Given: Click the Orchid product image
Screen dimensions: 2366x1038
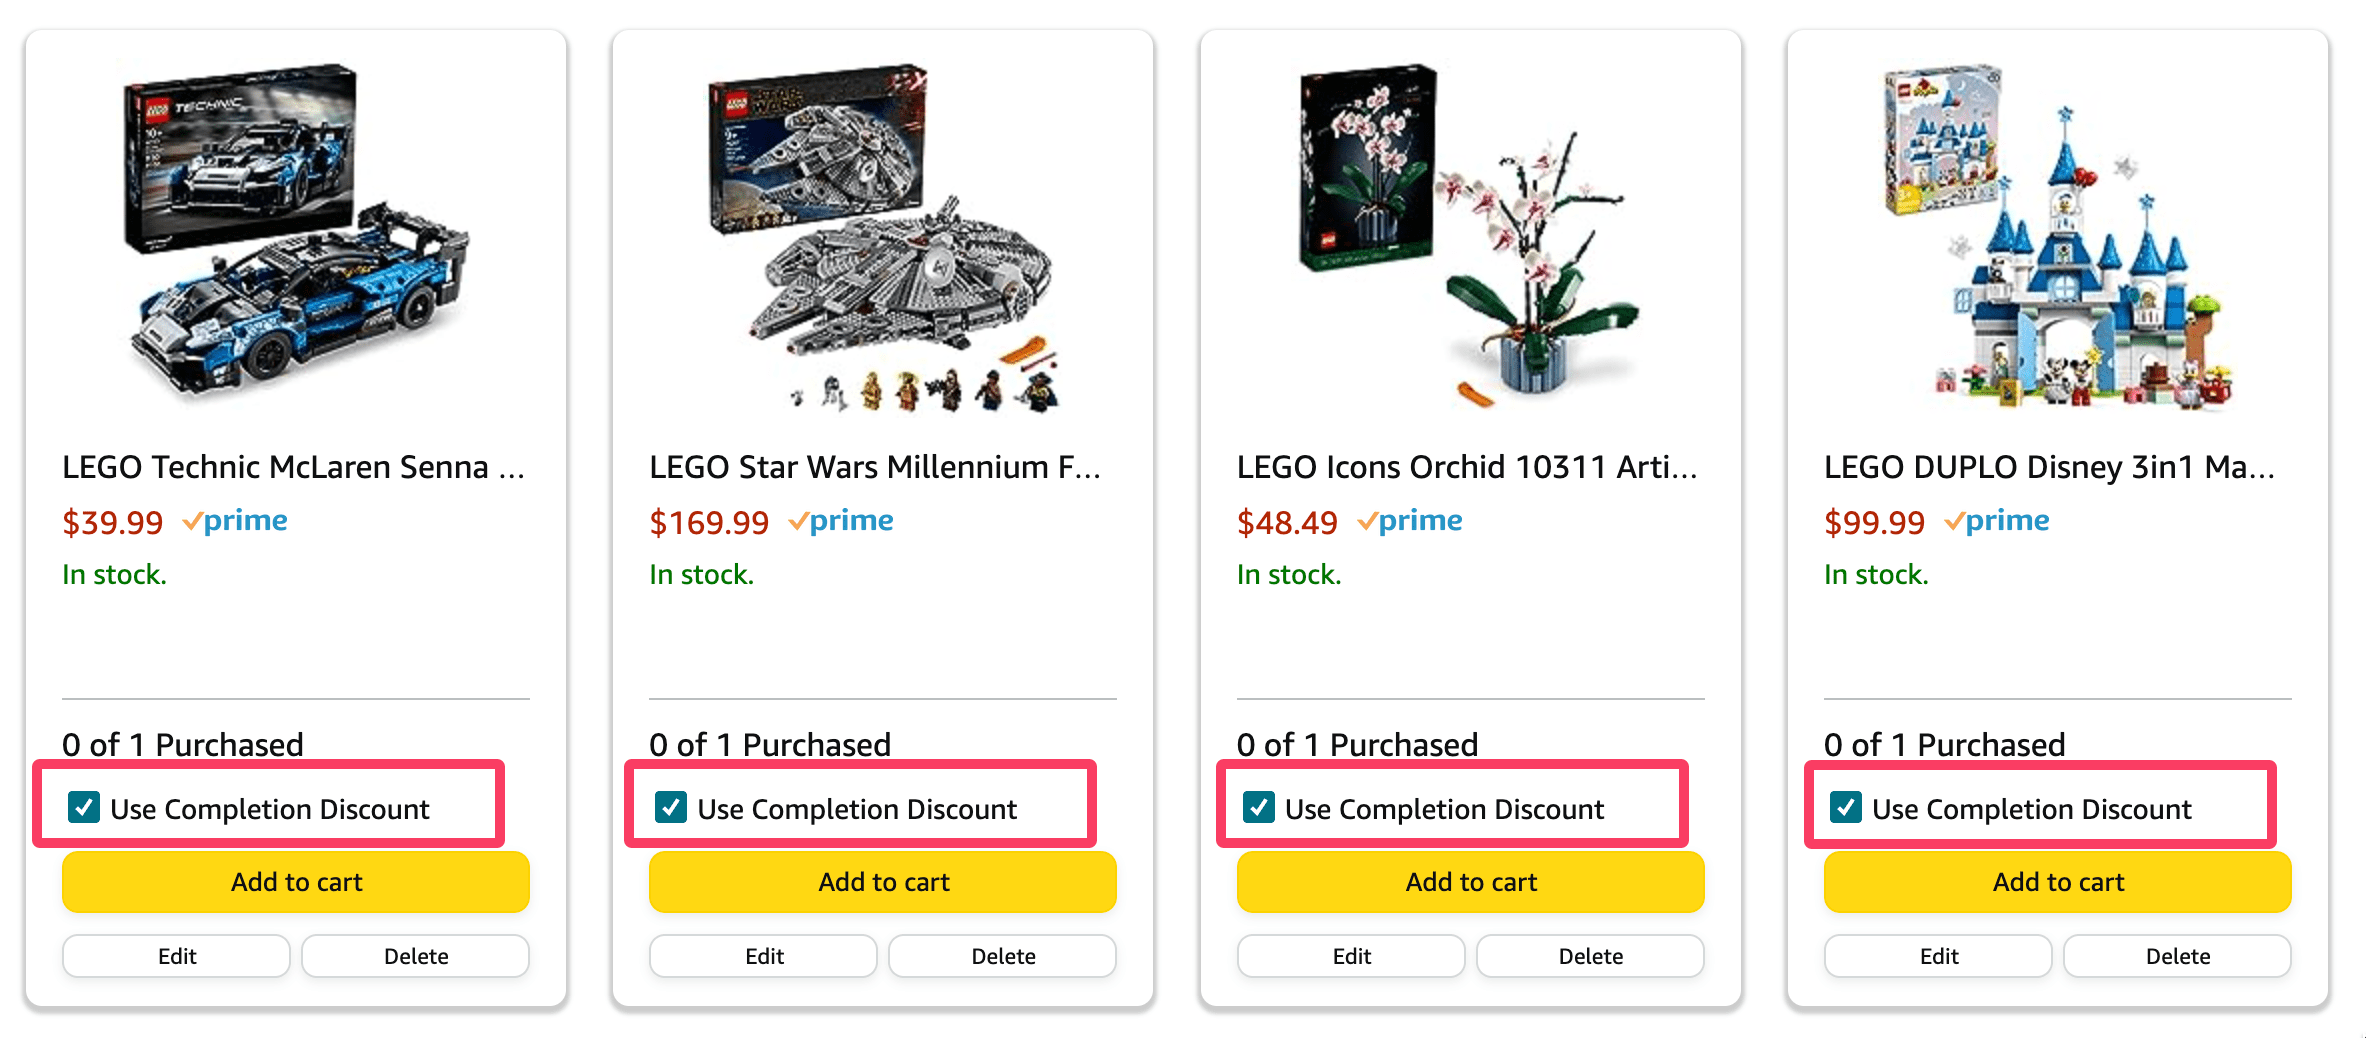Looking at the screenshot, I should point(1470,230).
